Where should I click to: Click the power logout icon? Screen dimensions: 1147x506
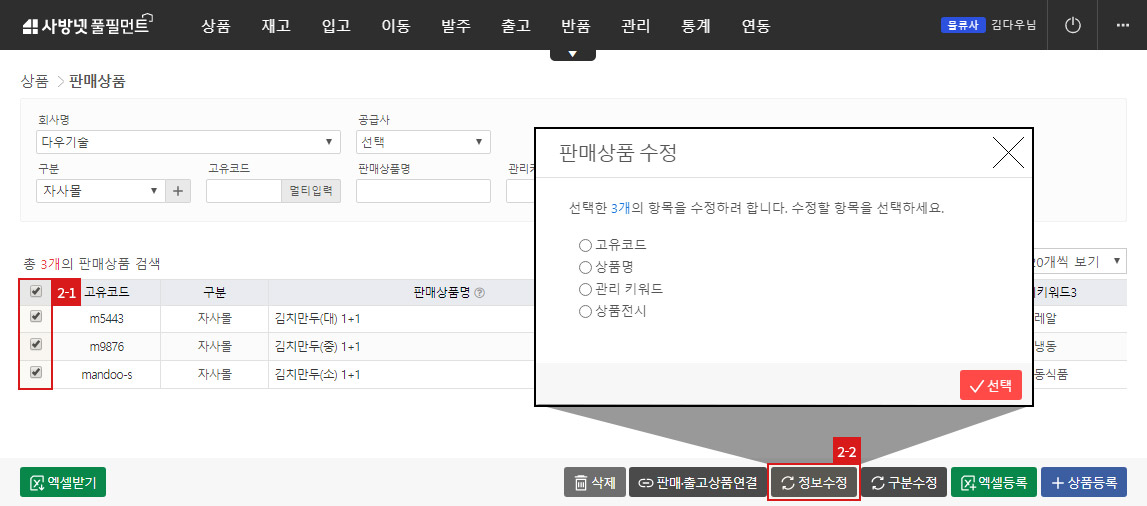[x=1072, y=26]
